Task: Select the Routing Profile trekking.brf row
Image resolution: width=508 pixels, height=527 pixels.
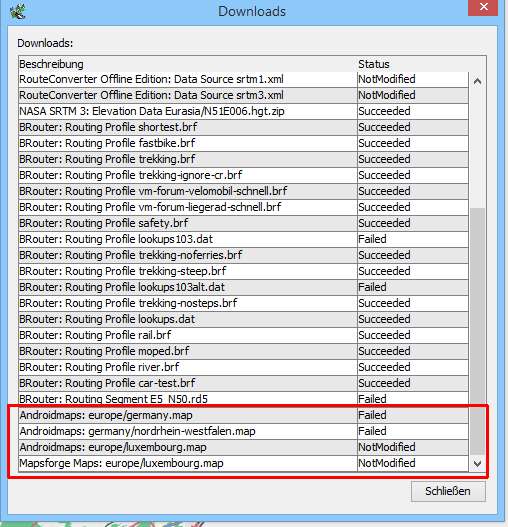Action: click(243, 159)
